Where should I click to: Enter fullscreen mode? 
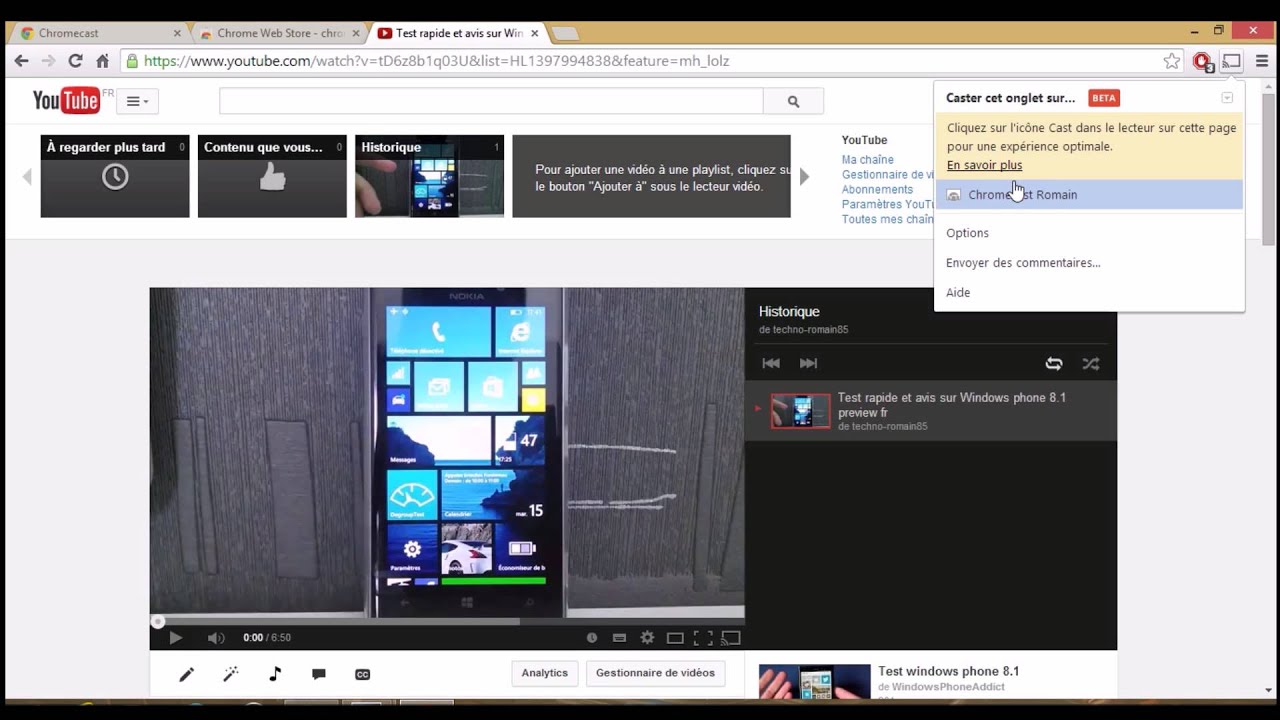[x=703, y=637]
